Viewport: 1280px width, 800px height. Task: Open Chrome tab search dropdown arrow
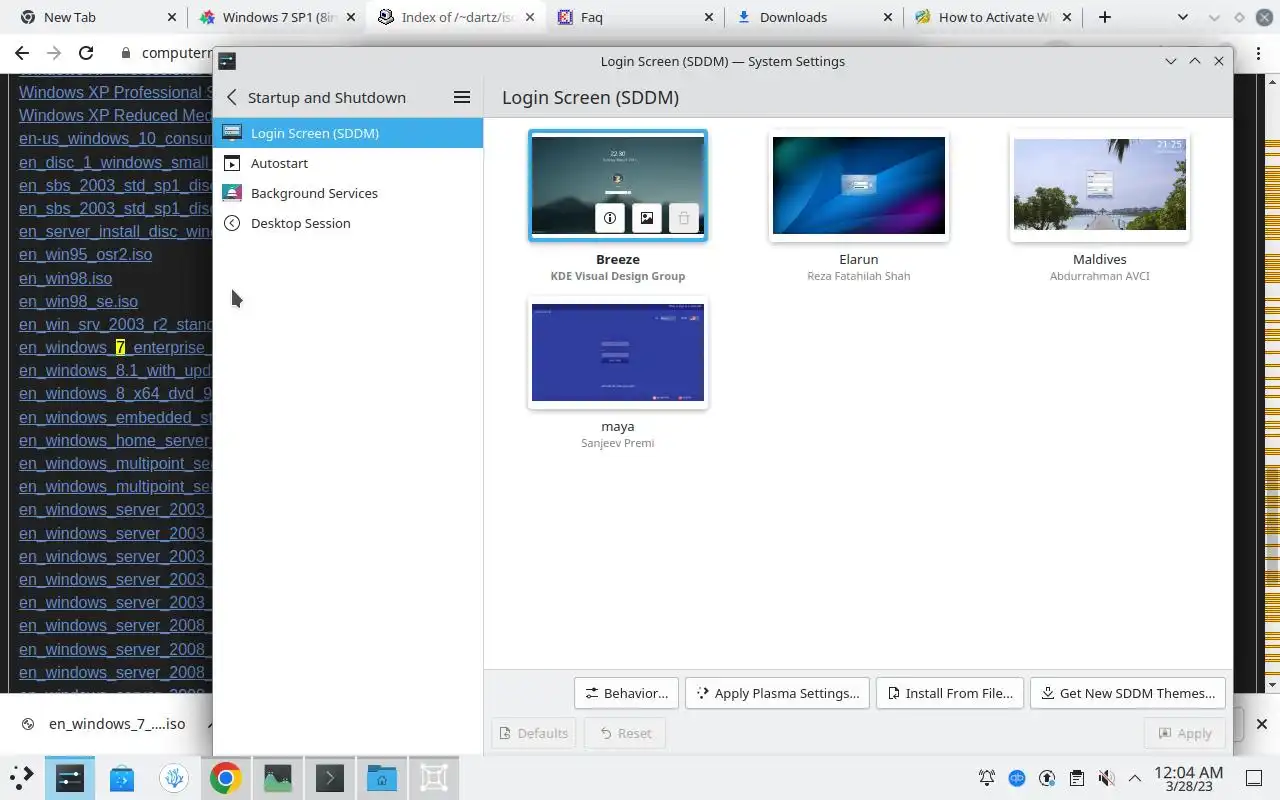coord(1183,17)
